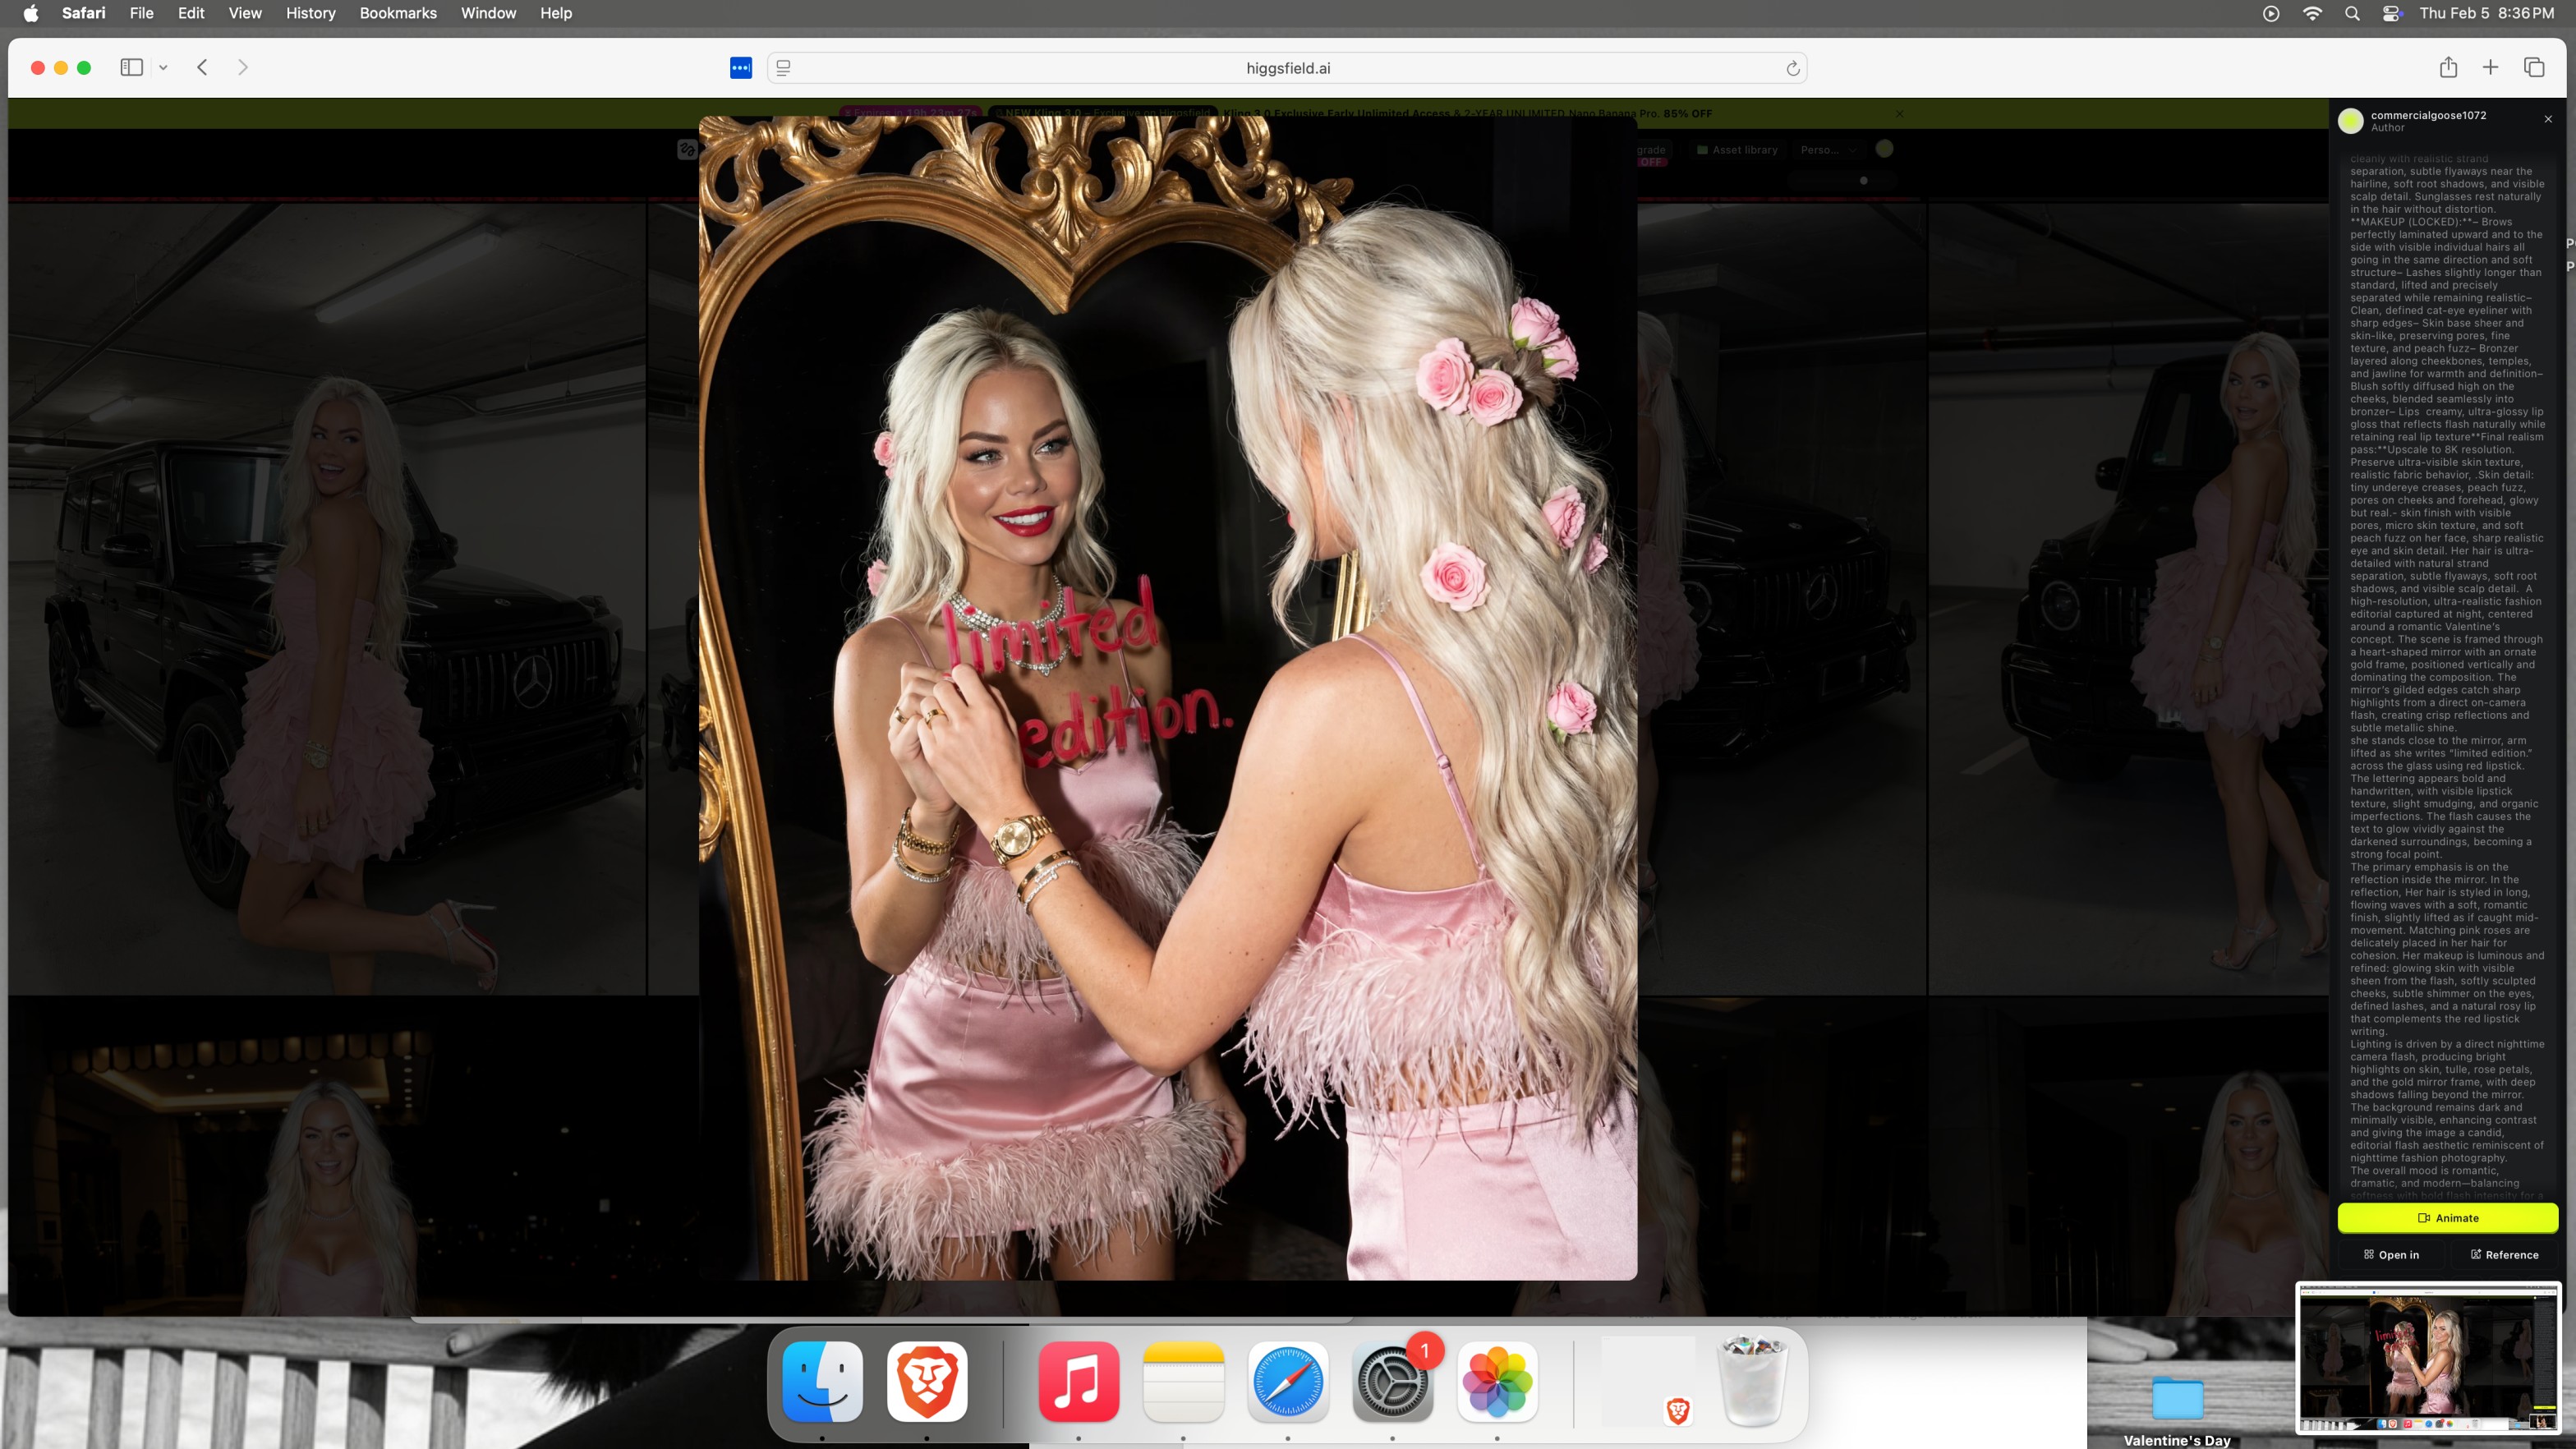This screenshot has height=1449, width=2576.
Task: Click the blue extension icon beside address bar
Action: tap(740, 68)
